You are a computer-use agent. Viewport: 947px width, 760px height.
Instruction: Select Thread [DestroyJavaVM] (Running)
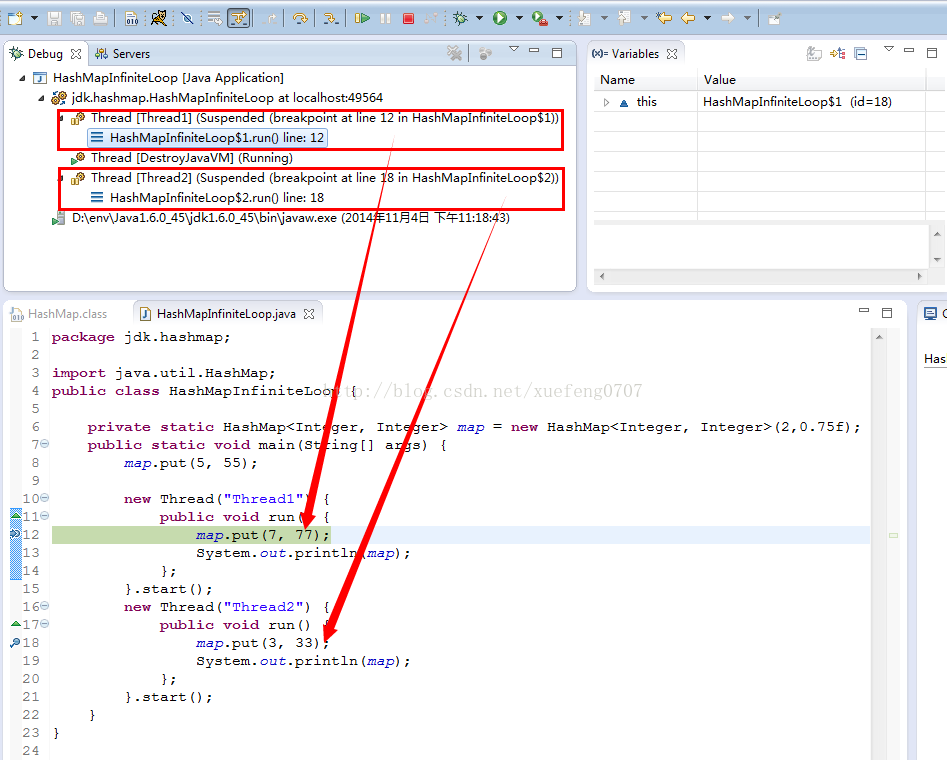coord(182,158)
